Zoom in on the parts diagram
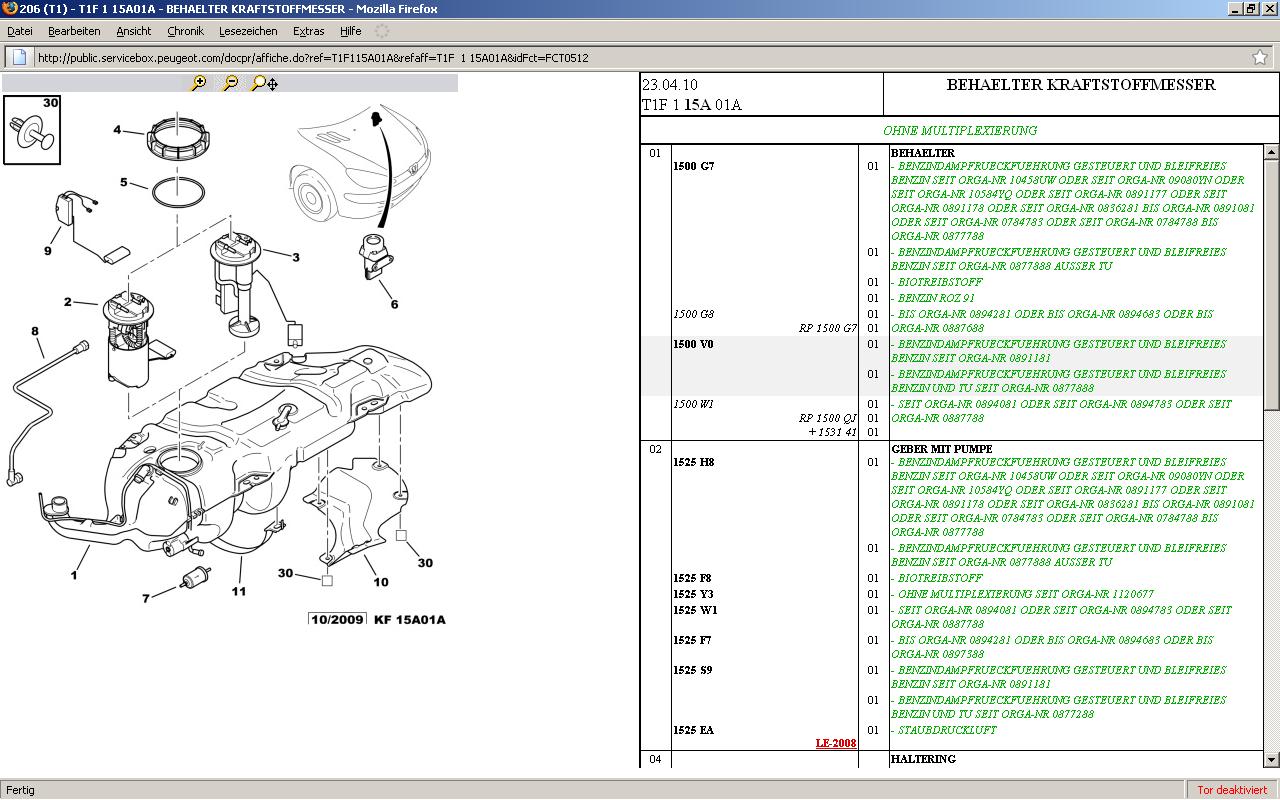The image size is (1280, 800). [198, 83]
